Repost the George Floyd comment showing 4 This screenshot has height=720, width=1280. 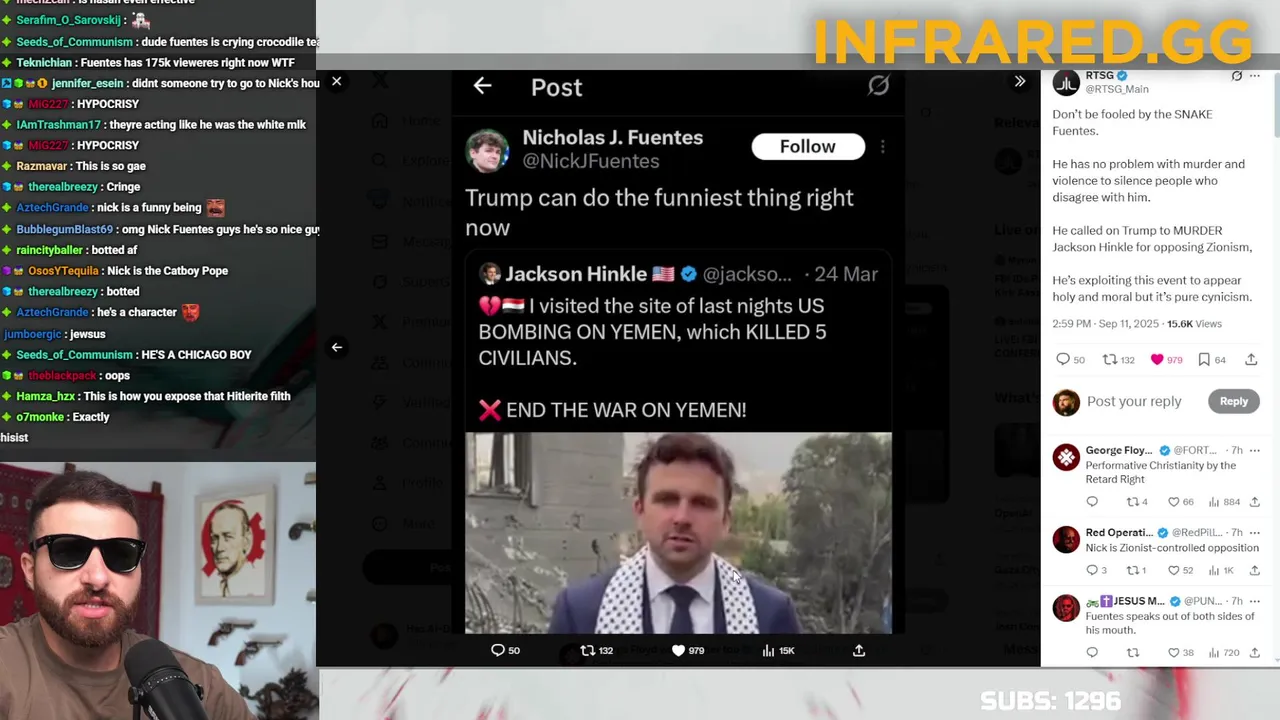click(x=1137, y=502)
